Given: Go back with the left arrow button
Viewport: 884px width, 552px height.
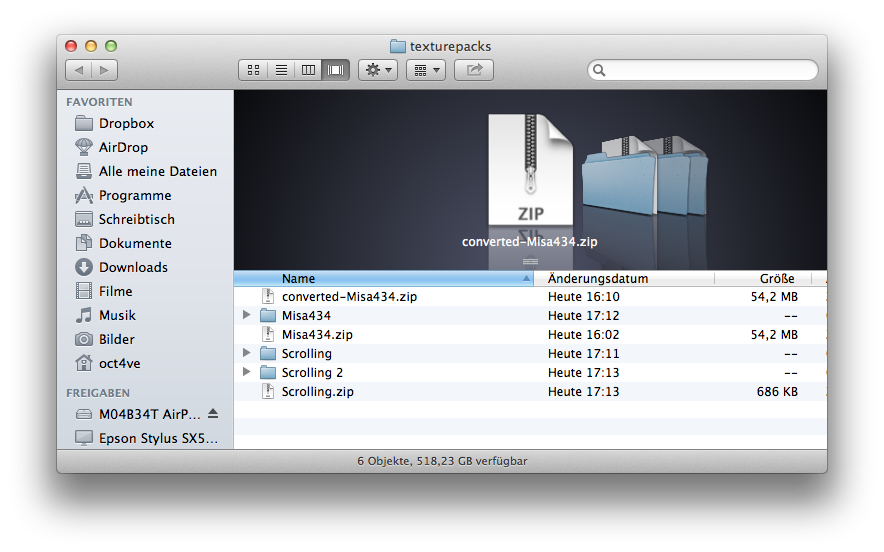Looking at the screenshot, I should point(79,70).
